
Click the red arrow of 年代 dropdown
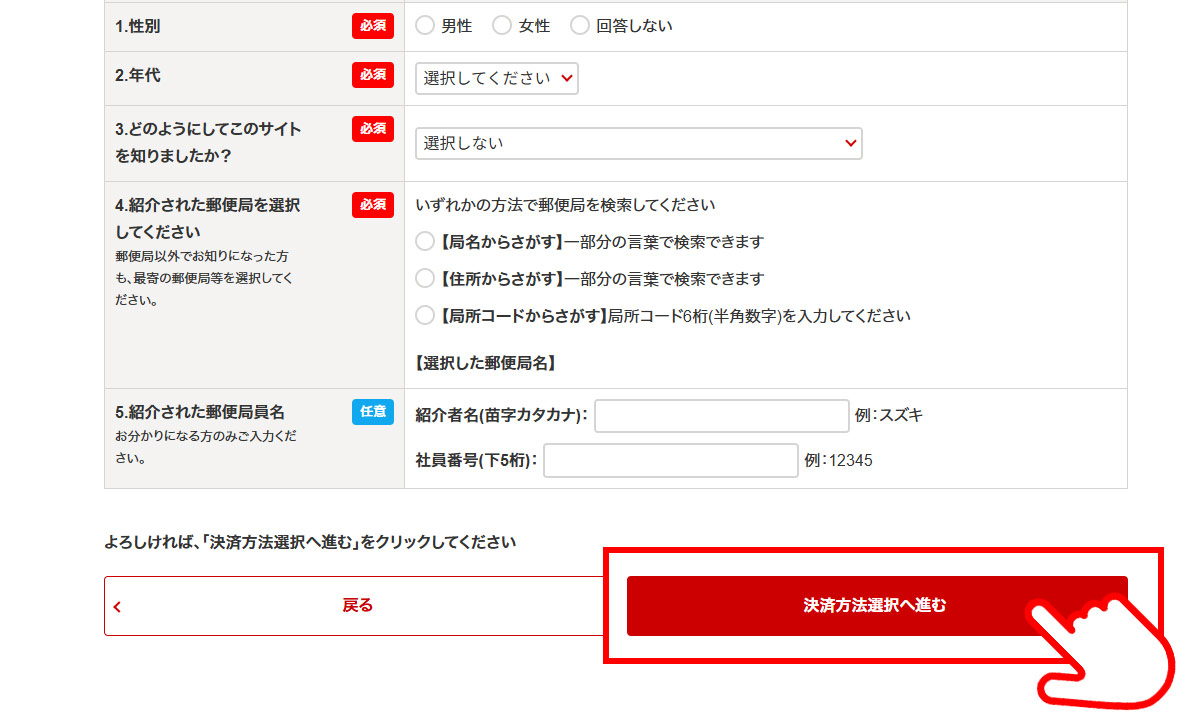tap(567, 78)
